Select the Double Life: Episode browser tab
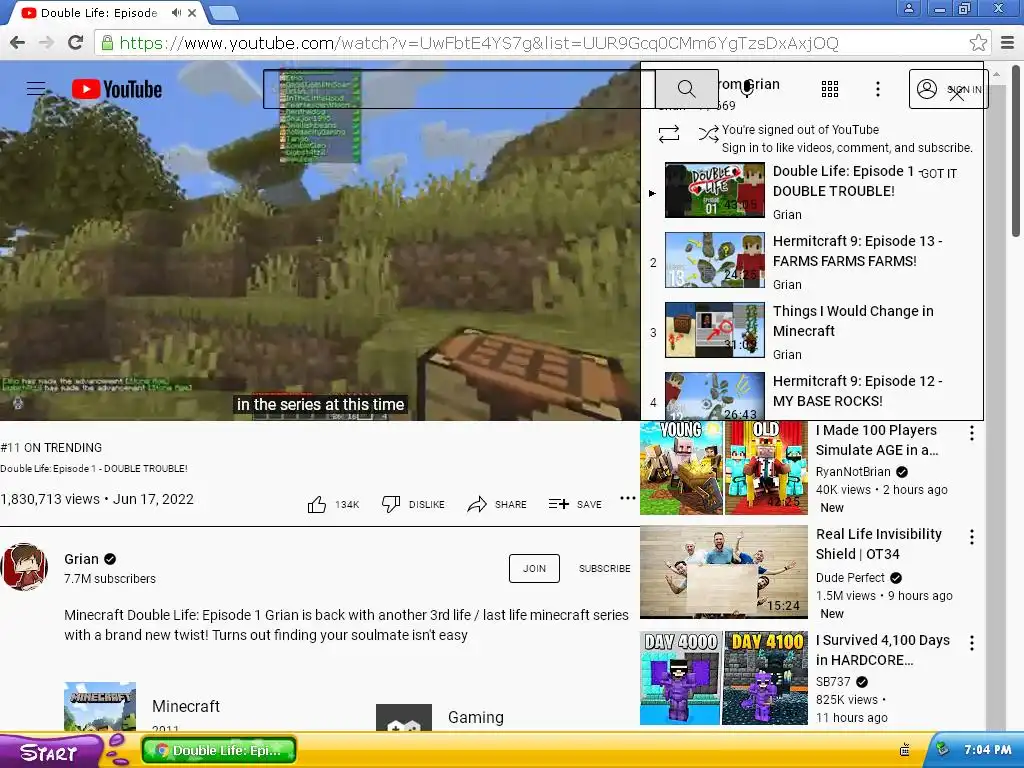The image size is (1024, 768). coord(98,13)
